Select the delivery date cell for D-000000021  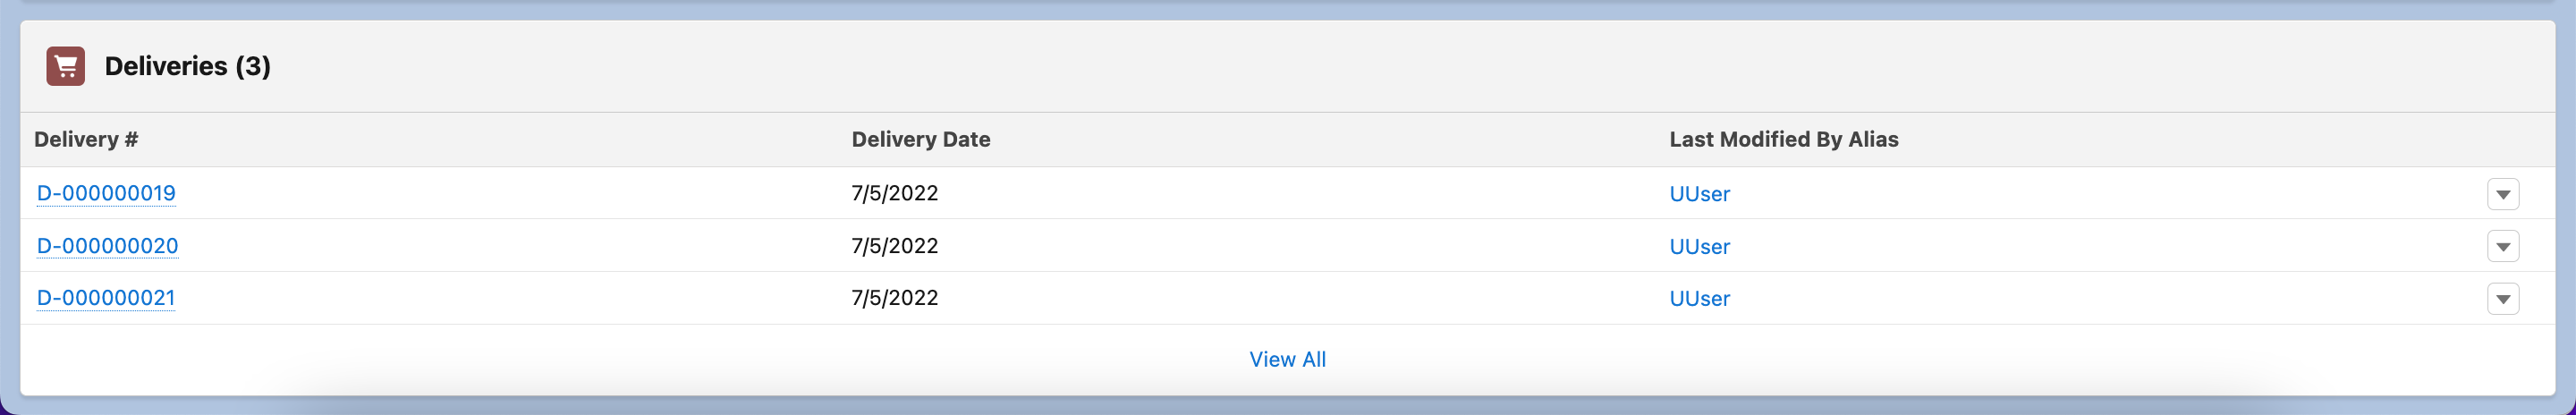click(894, 298)
